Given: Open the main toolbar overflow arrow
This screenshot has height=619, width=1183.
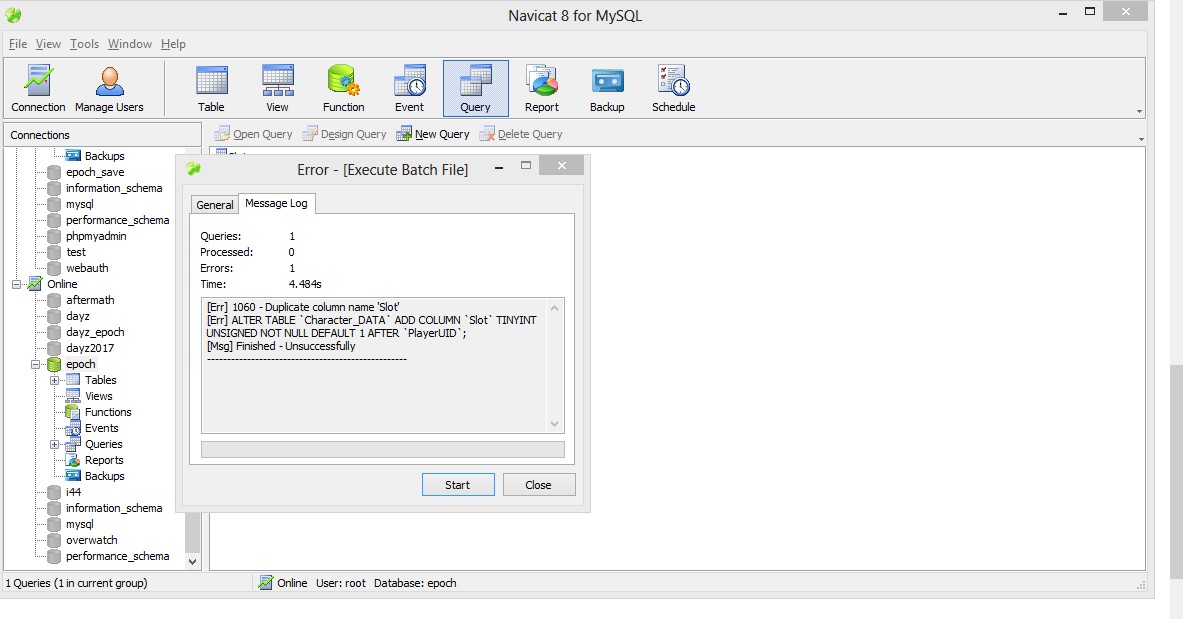Looking at the screenshot, I should click(1139, 112).
